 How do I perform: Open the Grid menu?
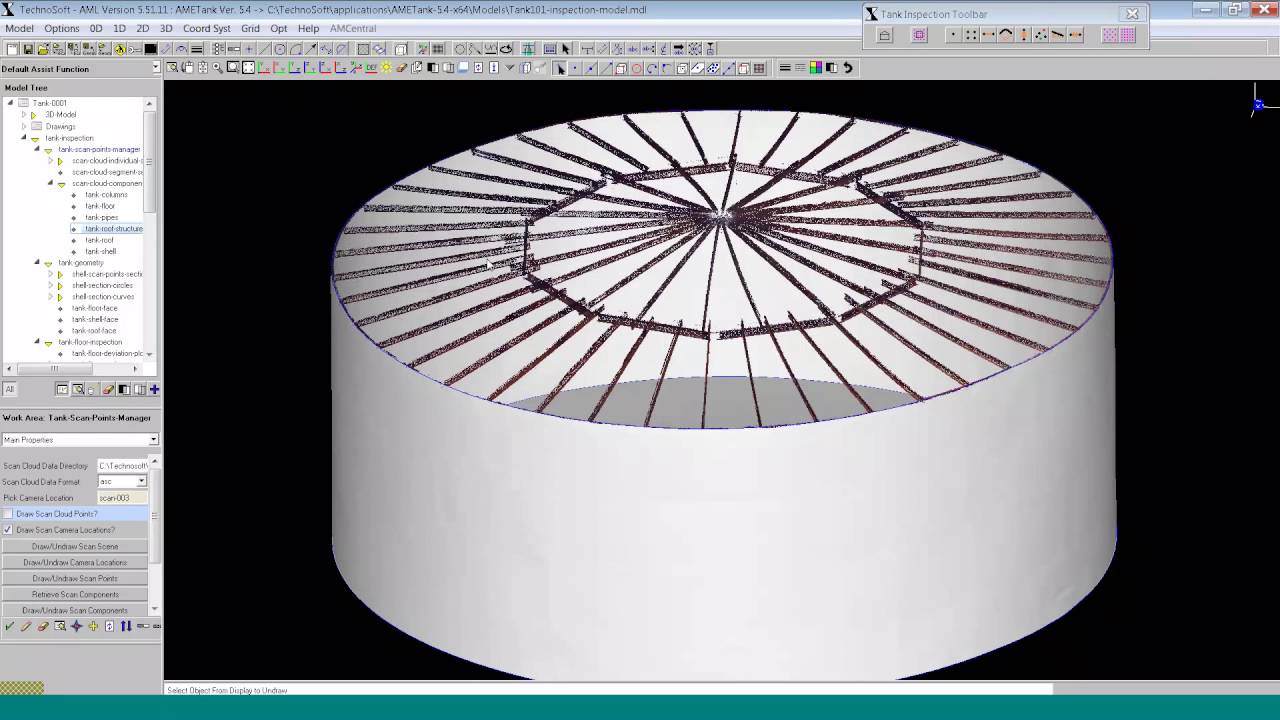250,28
